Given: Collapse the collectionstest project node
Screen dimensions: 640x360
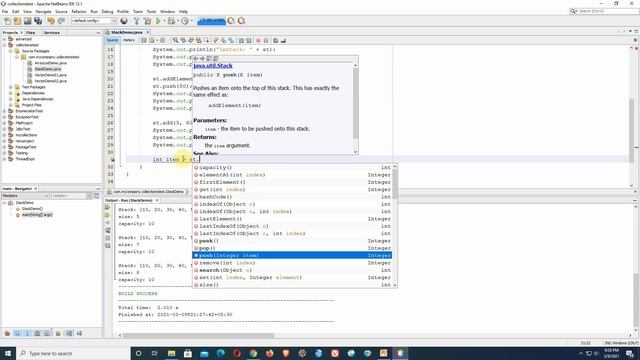Looking at the screenshot, I should tap(4, 45).
